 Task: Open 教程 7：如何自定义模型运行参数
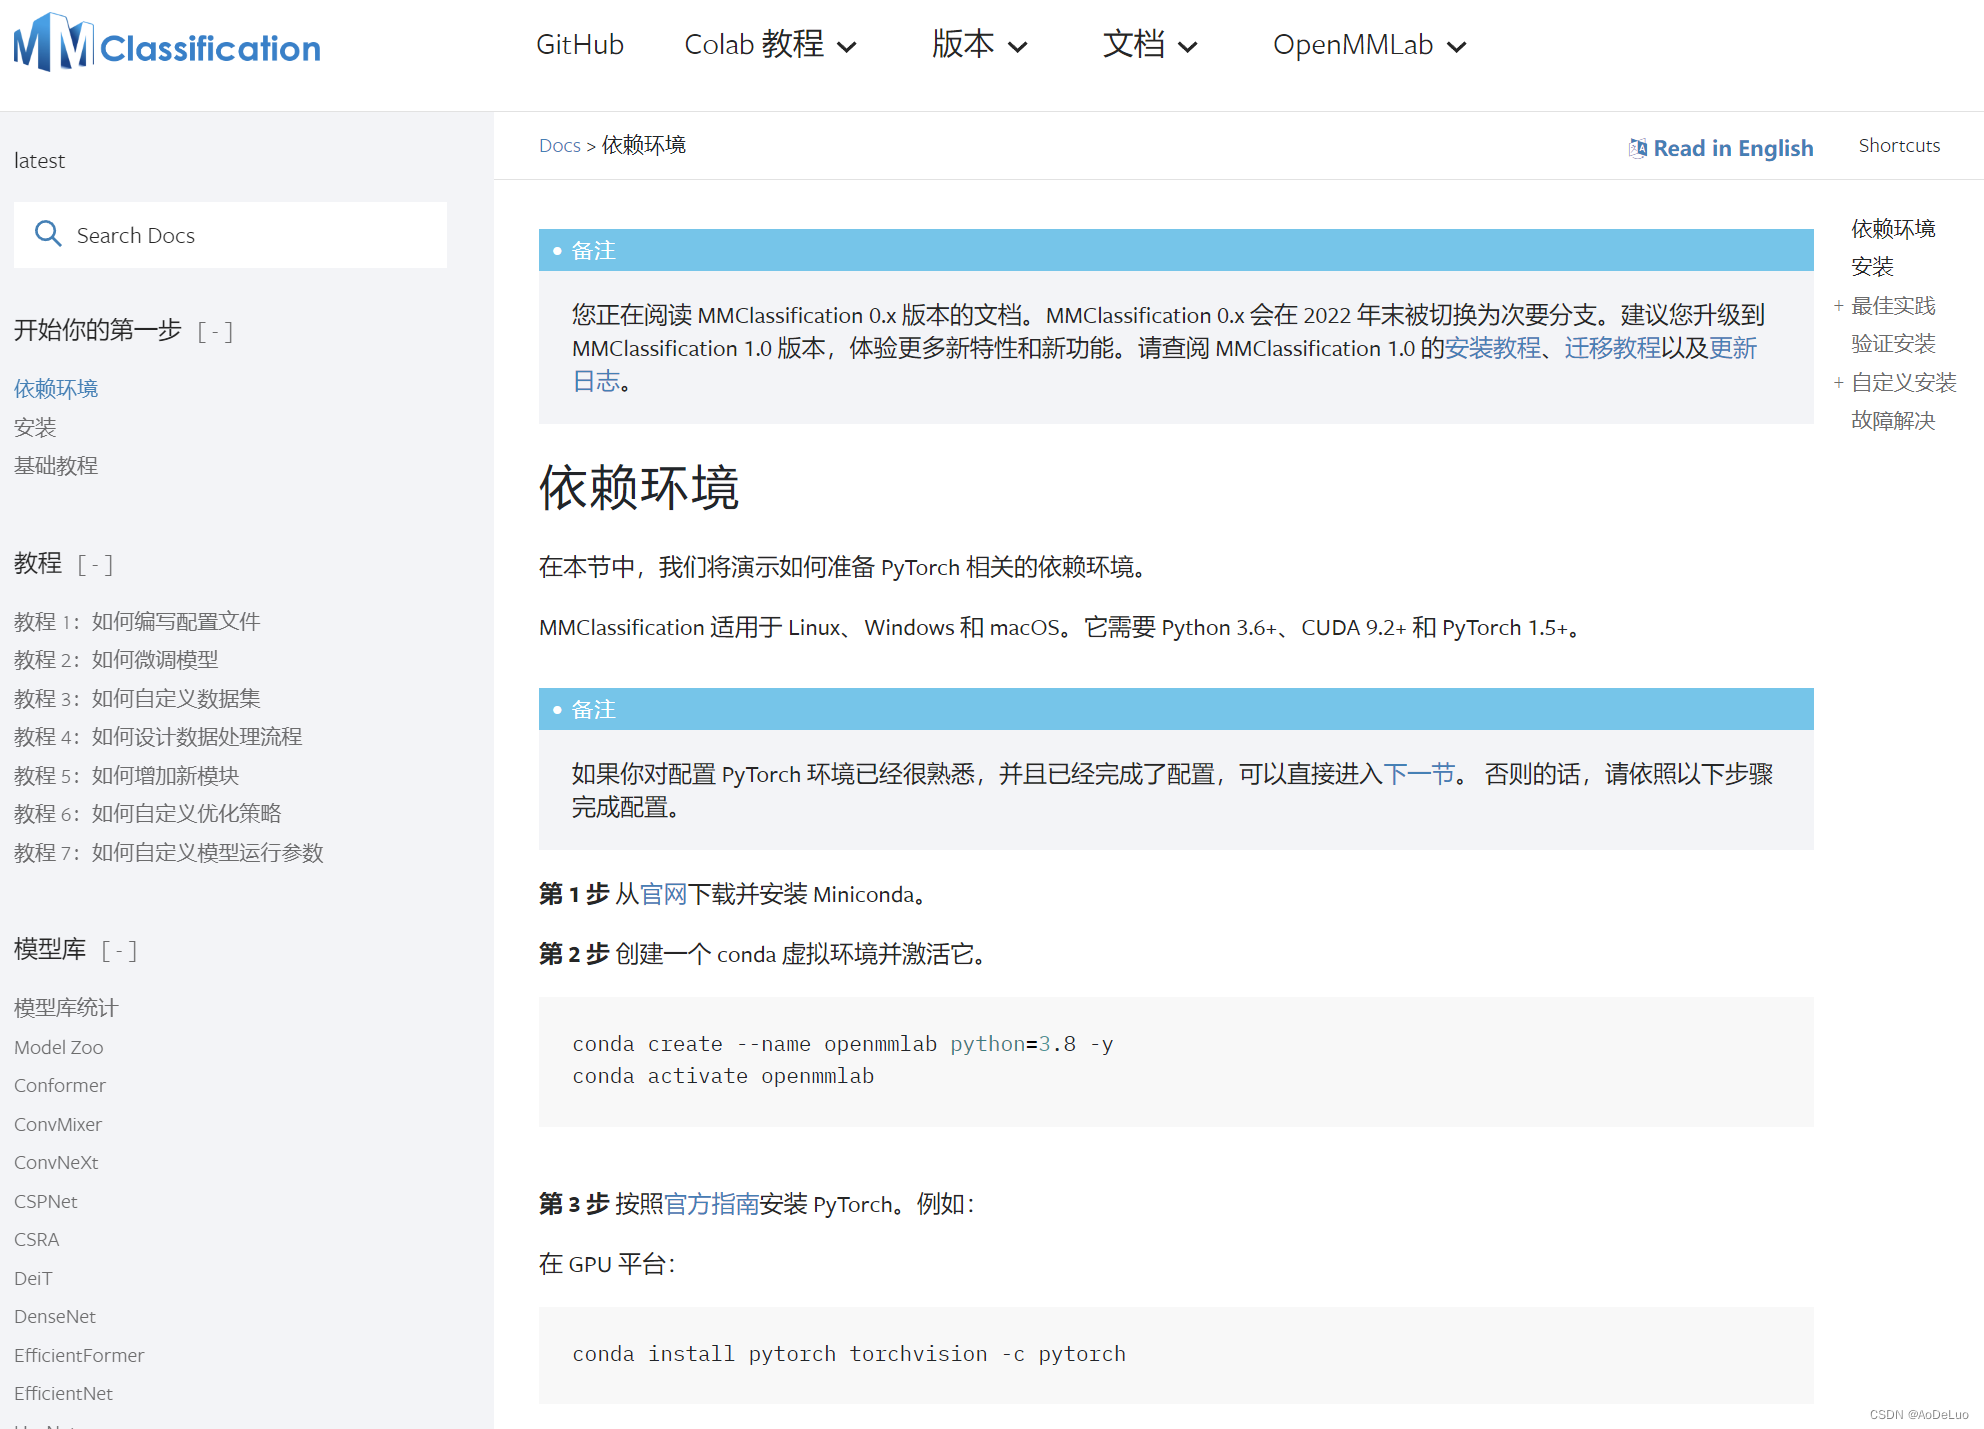[169, 852]
